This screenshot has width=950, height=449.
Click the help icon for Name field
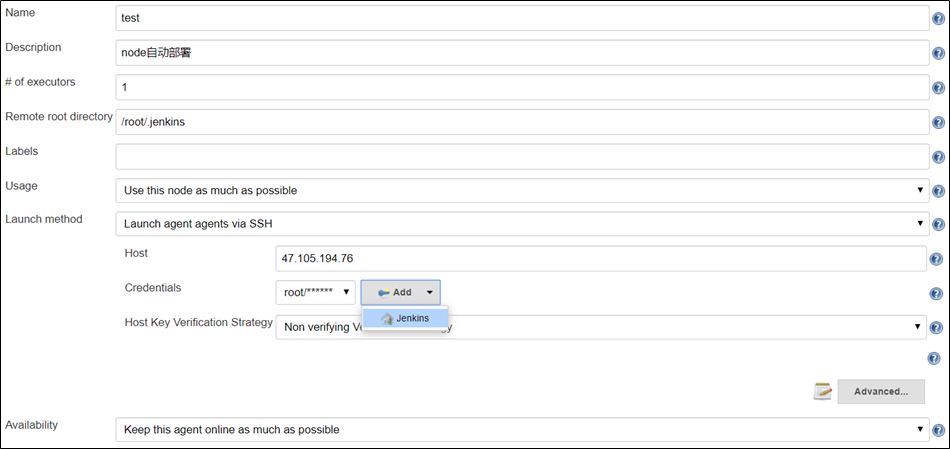(937, 20)
